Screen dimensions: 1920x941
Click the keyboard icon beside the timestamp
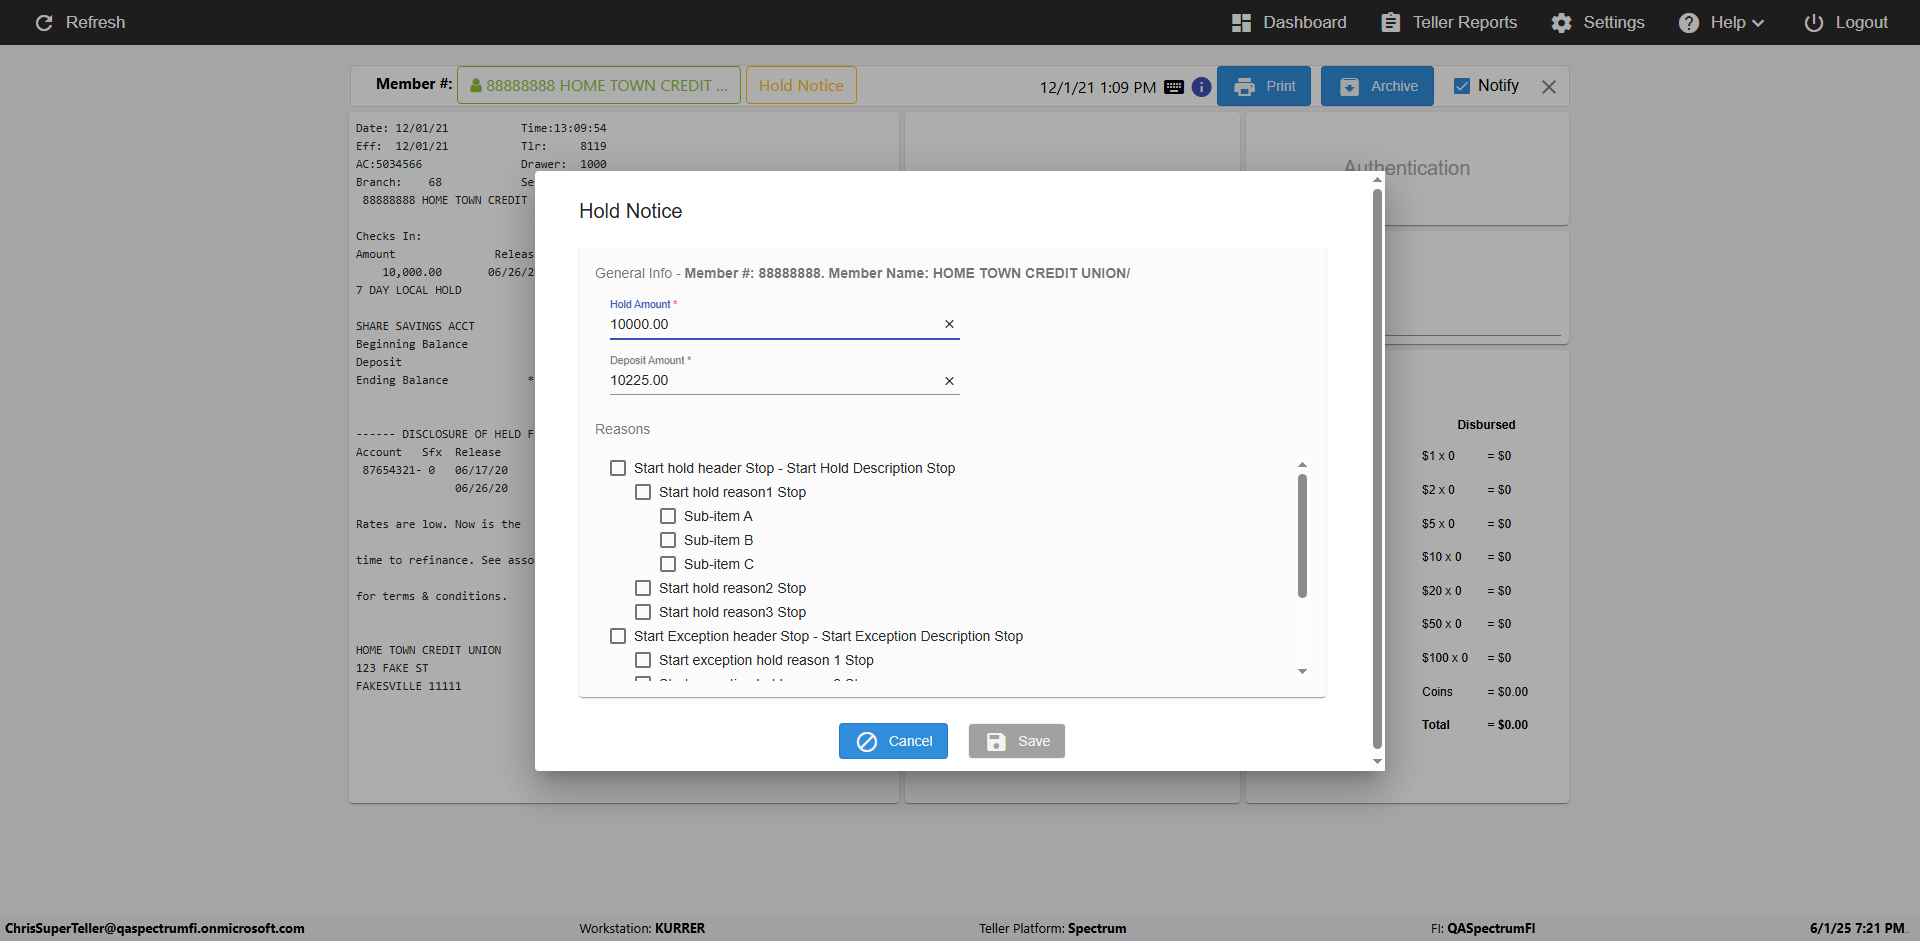1174,87
